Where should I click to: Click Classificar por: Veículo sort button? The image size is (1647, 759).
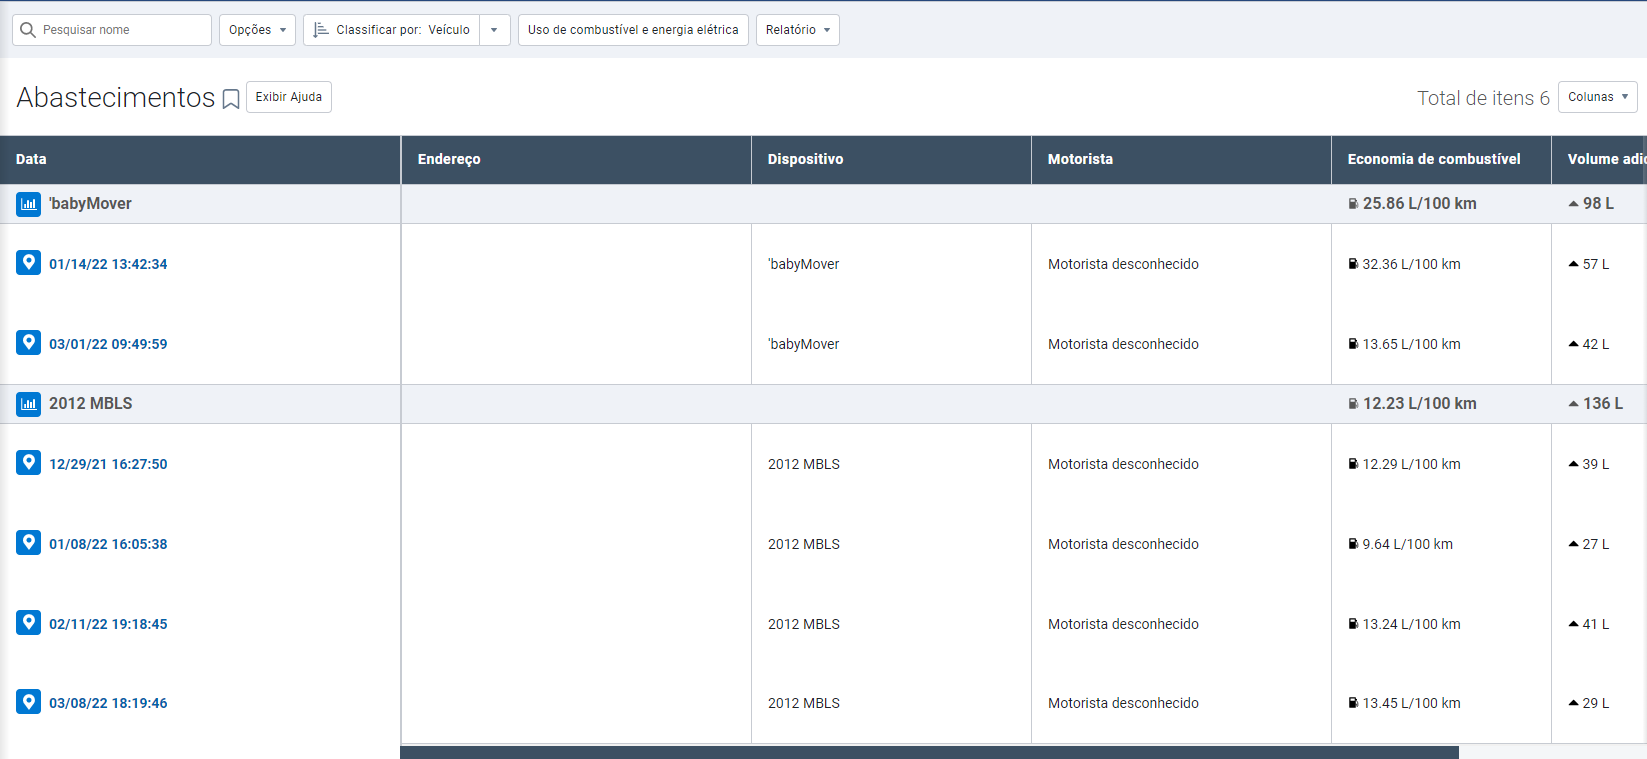[x=392, y=30]
